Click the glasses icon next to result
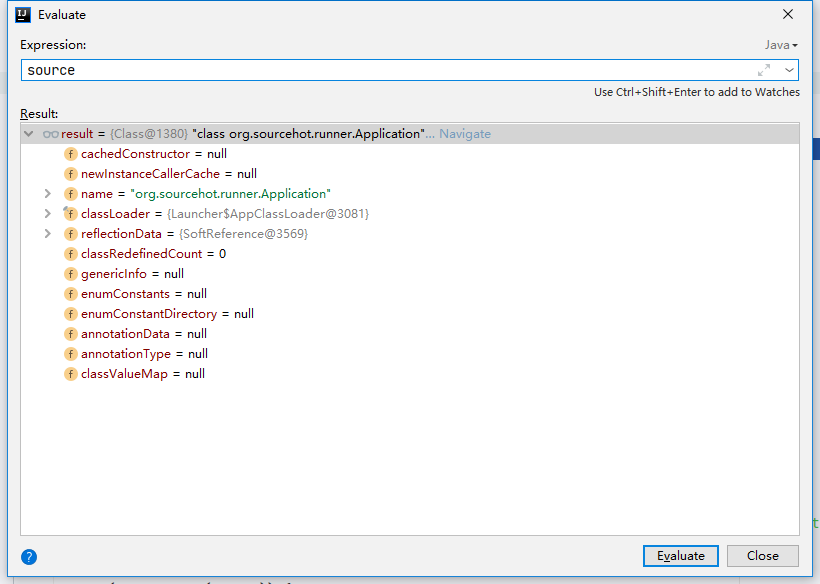This screenshot has height=584, width=820. [51, 134]
